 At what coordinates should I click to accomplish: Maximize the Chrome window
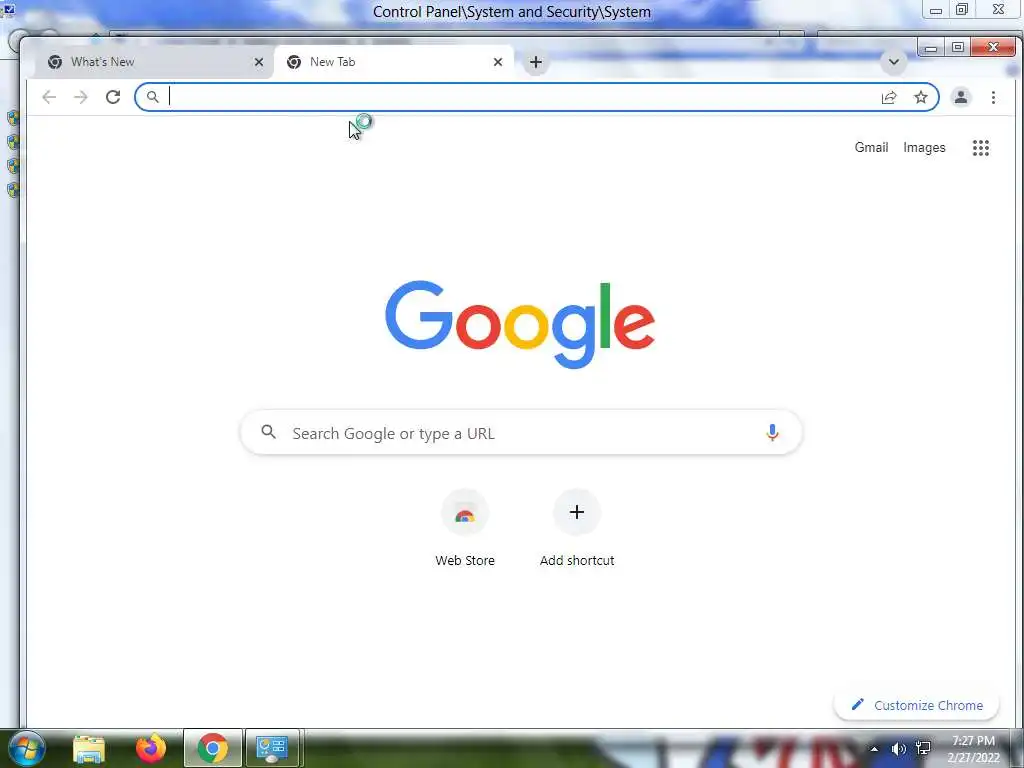point(957,48)
